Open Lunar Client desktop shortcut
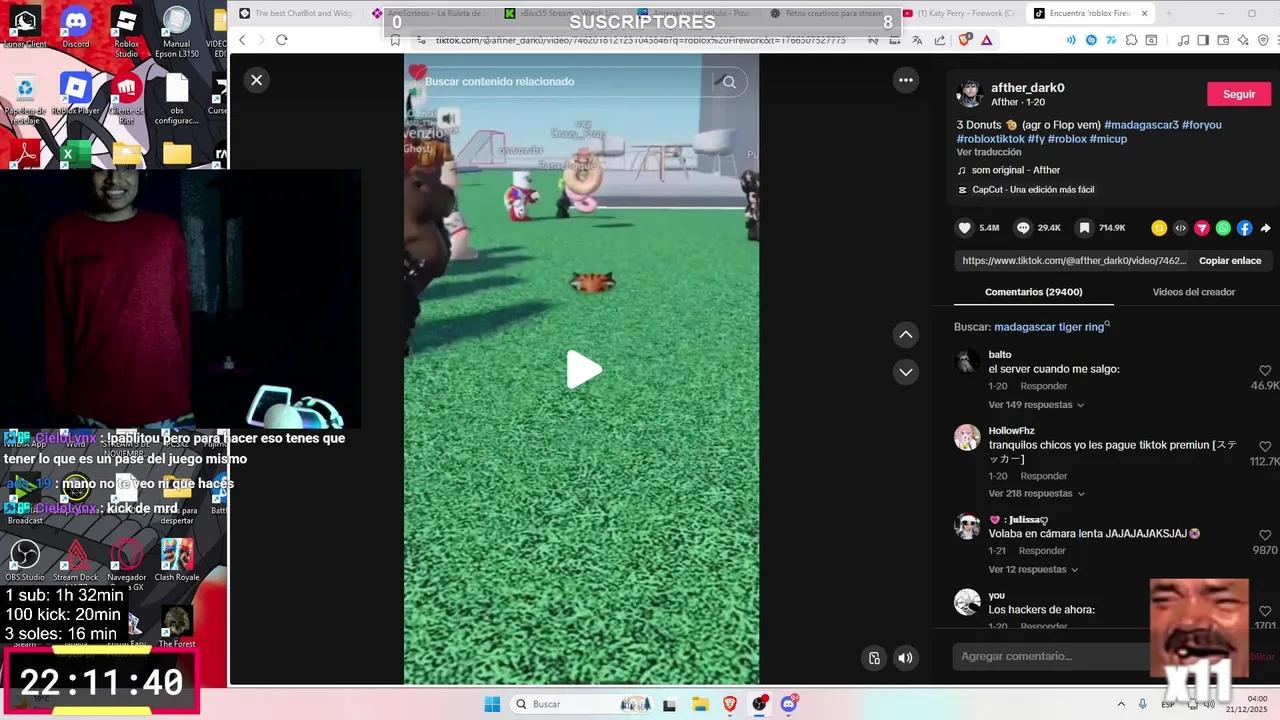Viewport: 1280px width, 720px height. click(25, 28)
